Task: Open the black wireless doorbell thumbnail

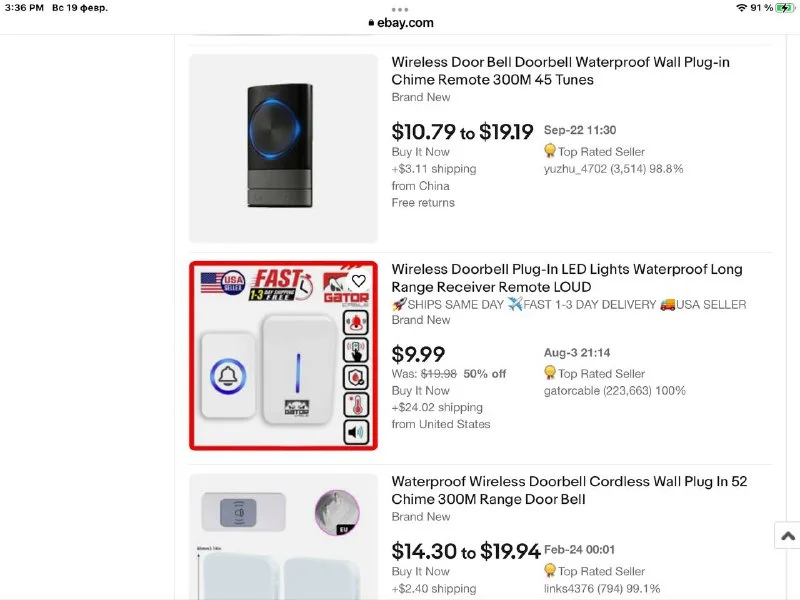Action: click(x=283, y=148)
